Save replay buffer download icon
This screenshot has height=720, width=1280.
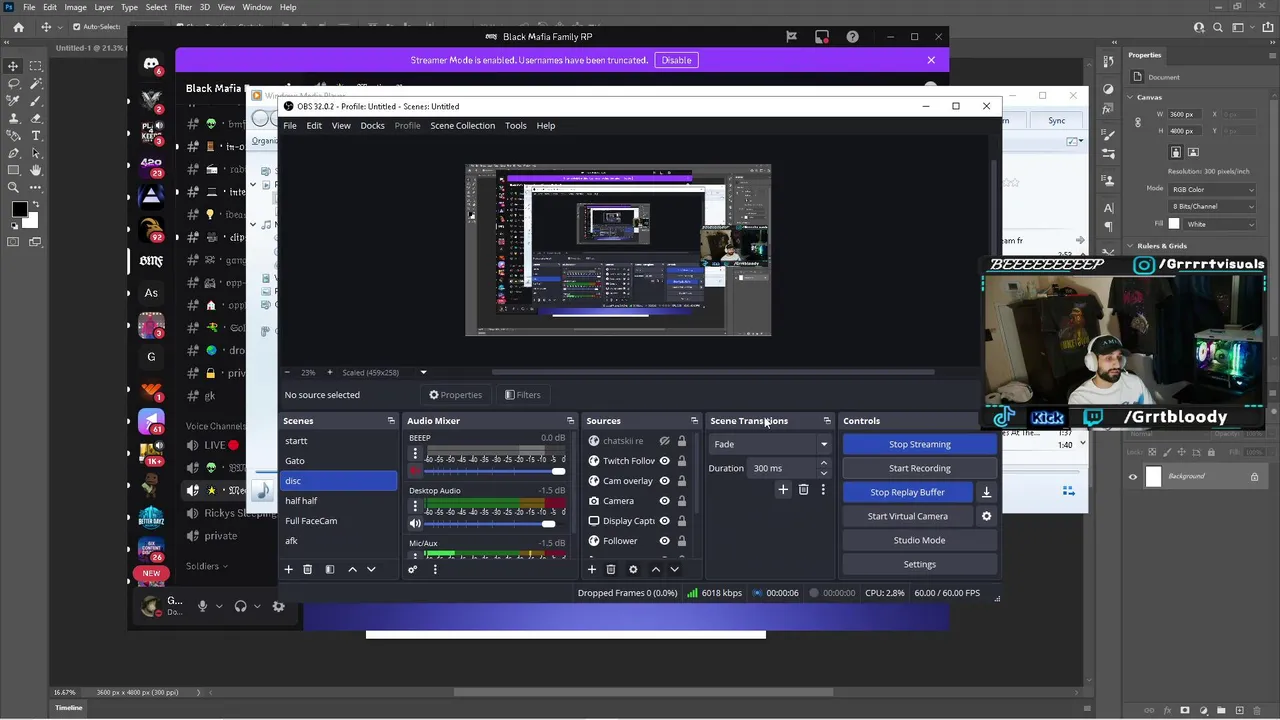(986, 492)
